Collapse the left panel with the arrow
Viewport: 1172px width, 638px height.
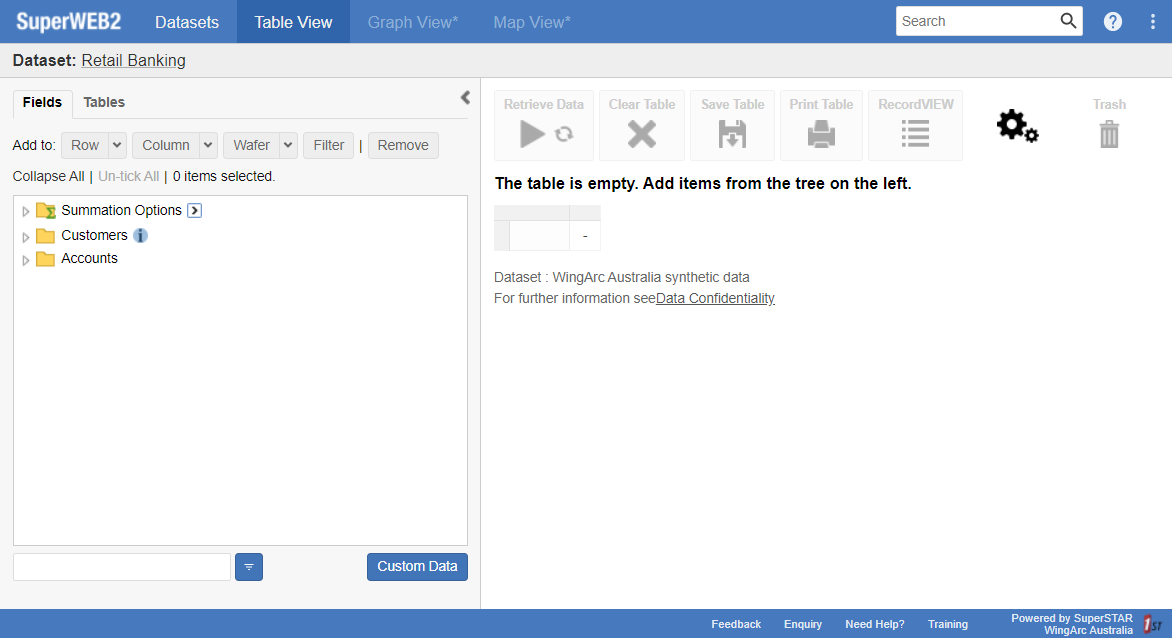[x=465, y=98]
